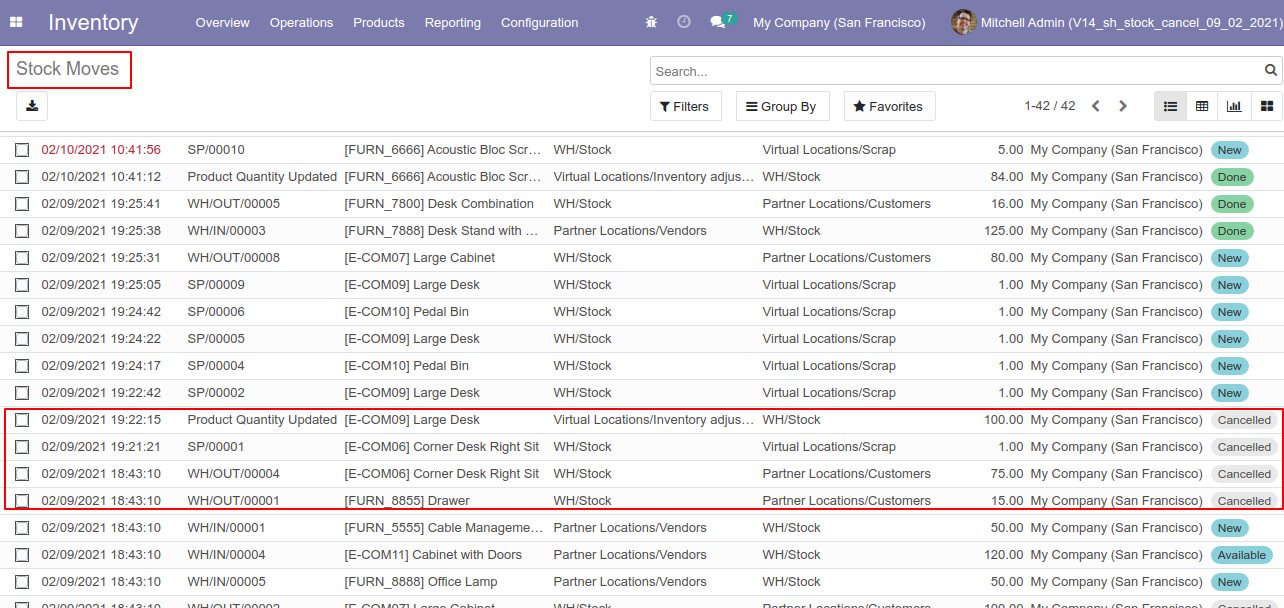Open the apps grid menu icon
Image resolution: width=1284 pixels, height=608 pixels.
click(16, 22)
